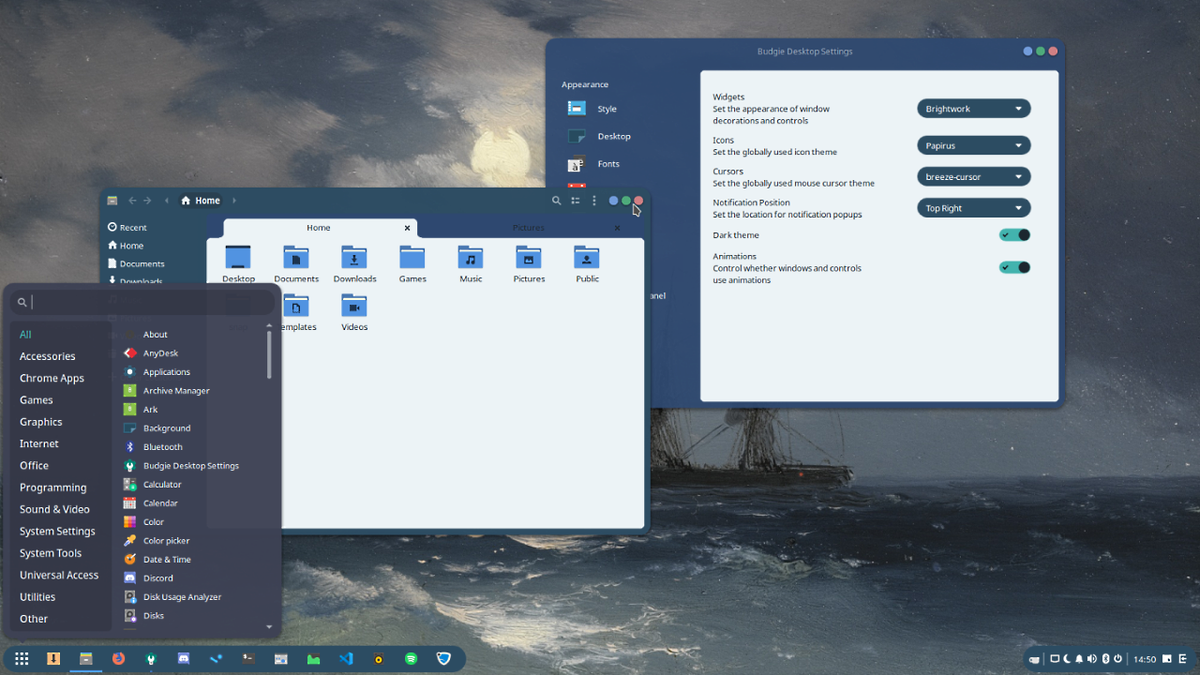
Task: Open Date & Time from the app list
Action: click(157, 560)
